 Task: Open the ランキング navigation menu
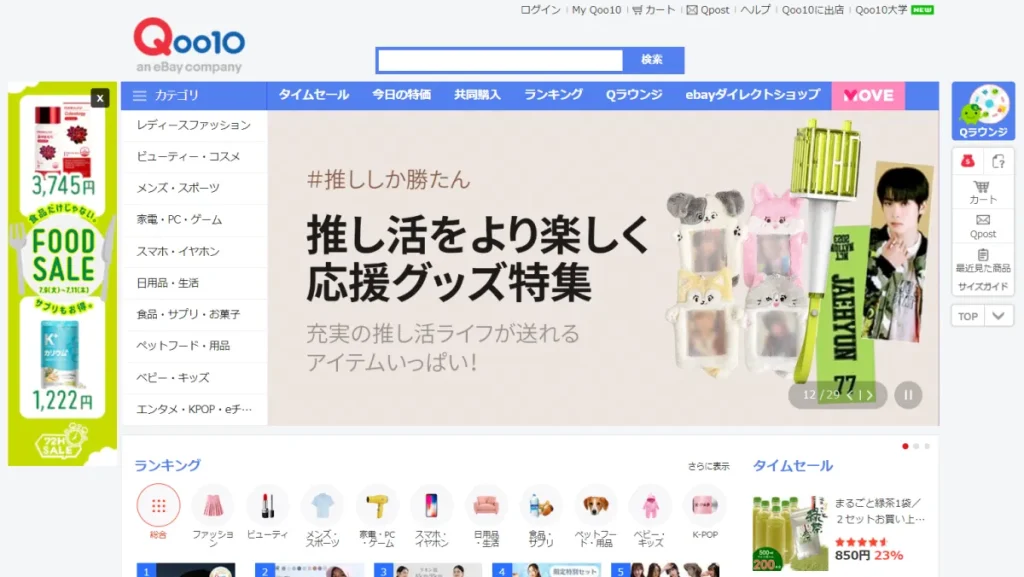tap(555, 95)
